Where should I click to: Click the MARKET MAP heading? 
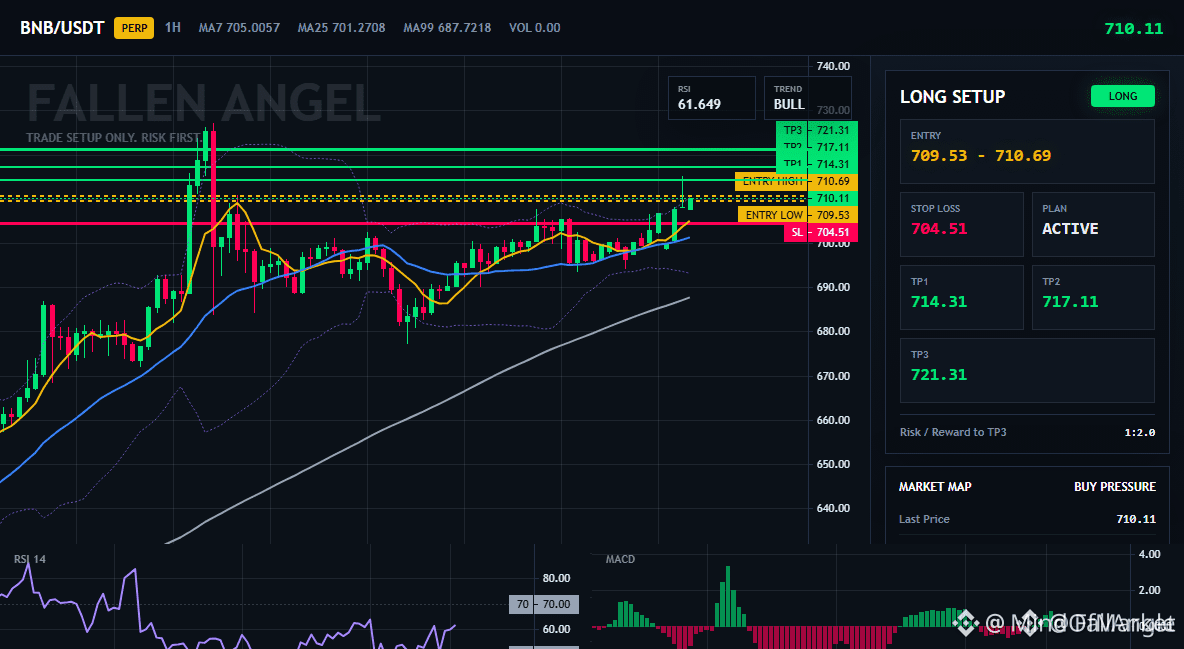935,487
